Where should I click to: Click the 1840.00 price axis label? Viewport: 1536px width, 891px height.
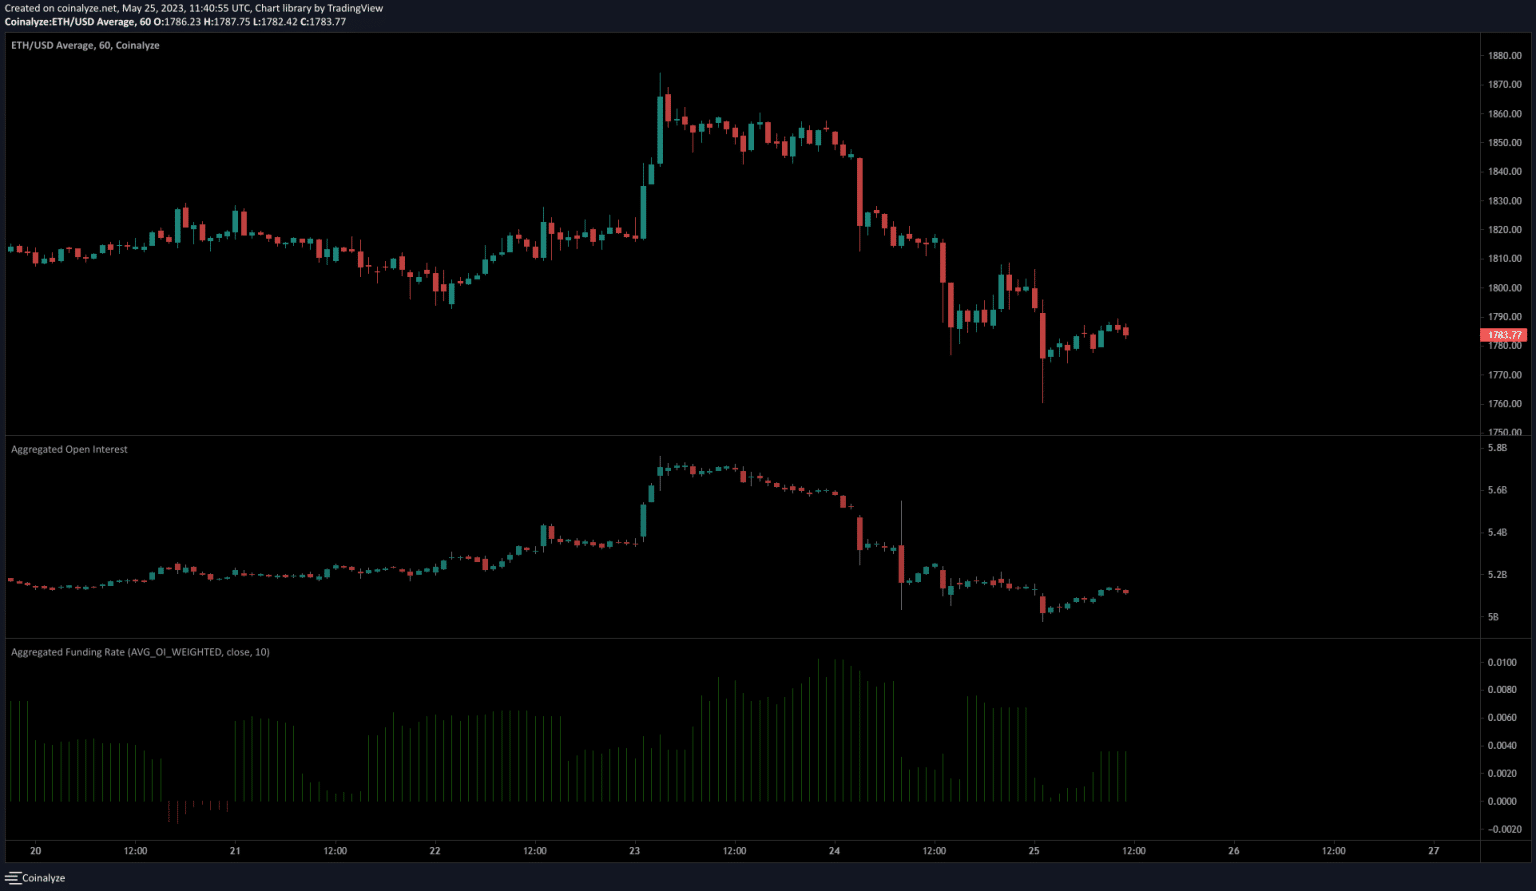tap(1504, 172)
